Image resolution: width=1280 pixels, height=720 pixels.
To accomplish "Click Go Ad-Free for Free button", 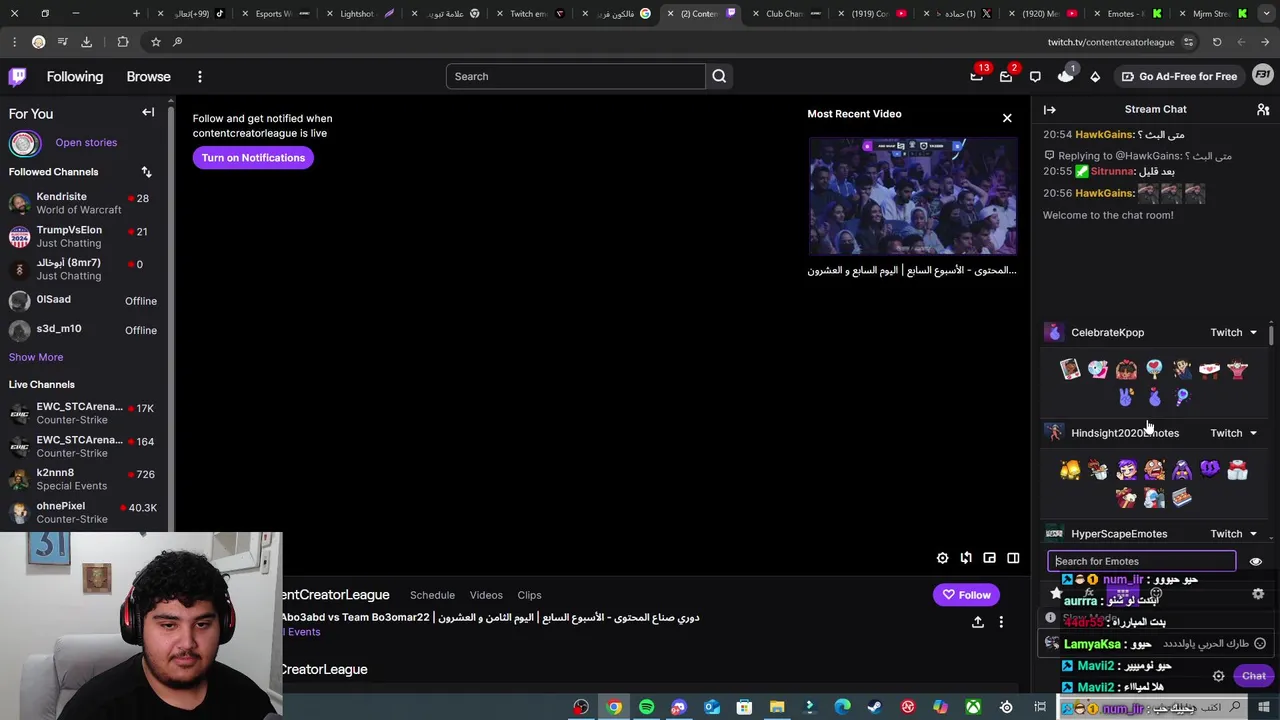I will (1178, 76).
